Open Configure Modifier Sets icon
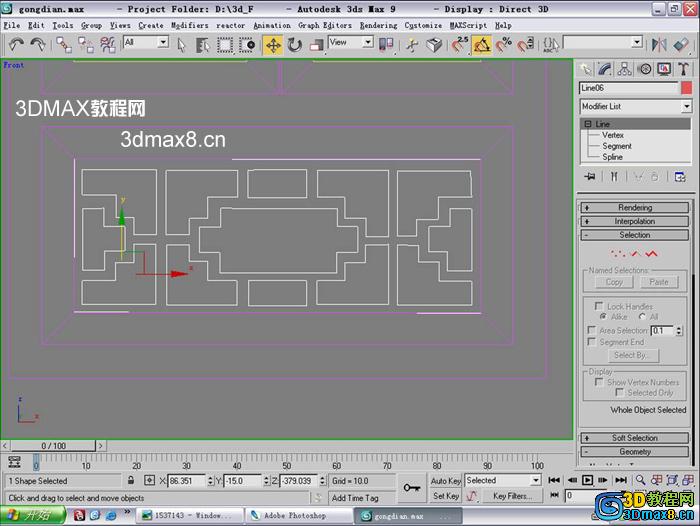Viewport: 700px width, 526px height. pos(680,177)
